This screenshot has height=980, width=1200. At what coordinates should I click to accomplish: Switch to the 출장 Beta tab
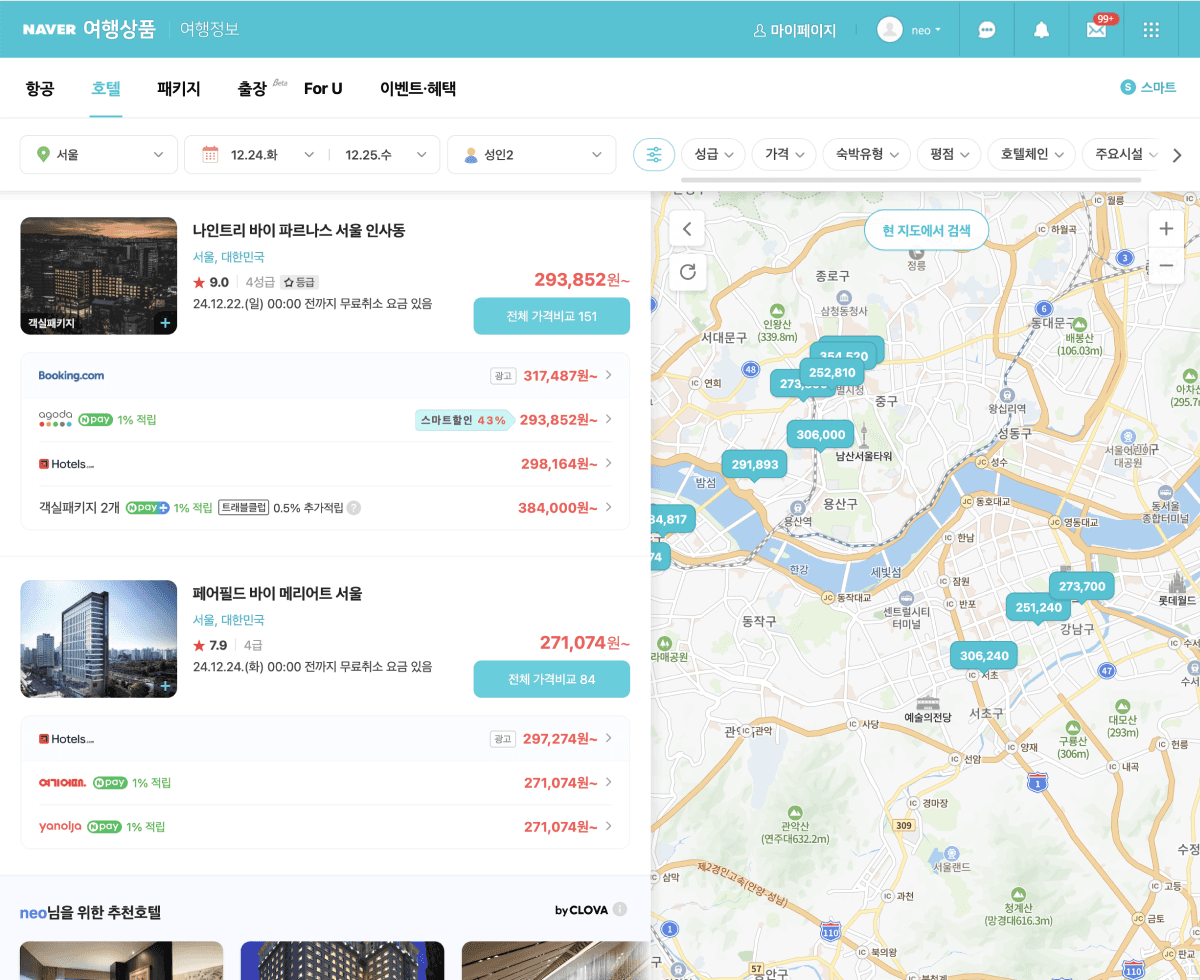(x=262, y=88)
